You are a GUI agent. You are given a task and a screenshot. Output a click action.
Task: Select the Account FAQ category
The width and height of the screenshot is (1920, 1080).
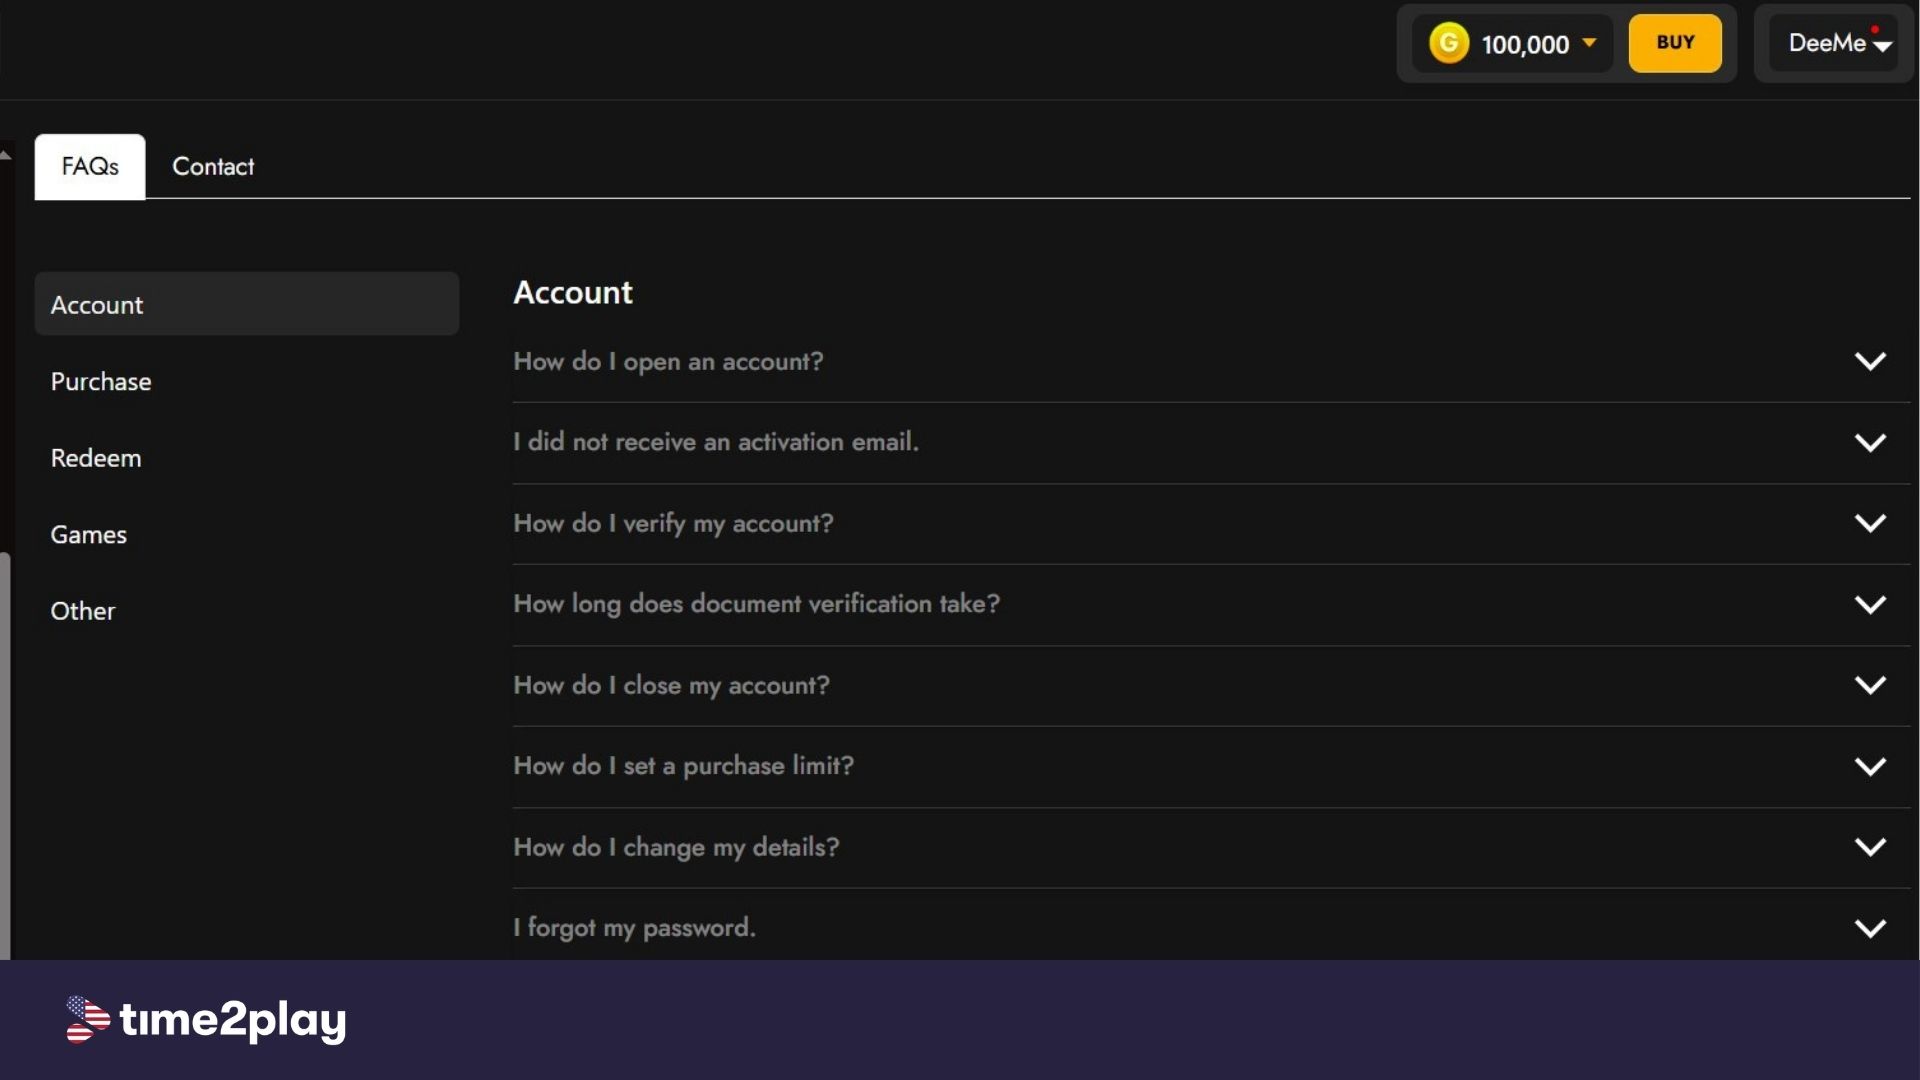point(247,304)
